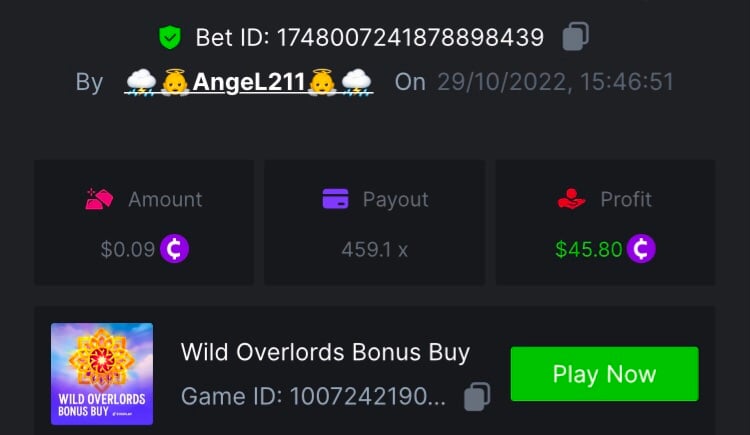Click the $0.09 amount value

click(128, 249)
